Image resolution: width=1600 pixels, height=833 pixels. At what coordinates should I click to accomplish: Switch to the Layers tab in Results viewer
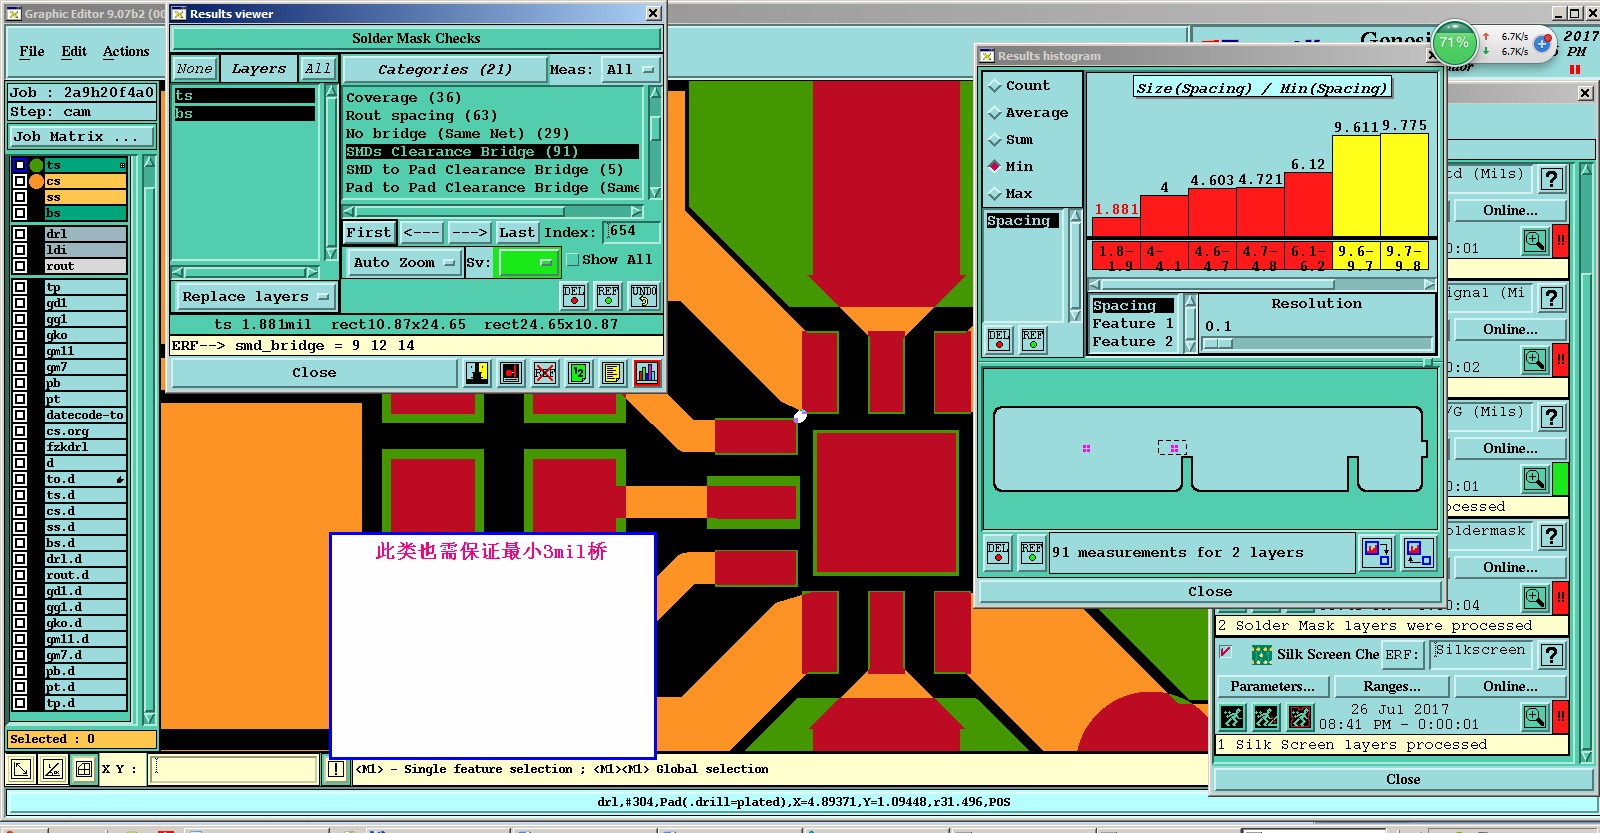(258, 69)
